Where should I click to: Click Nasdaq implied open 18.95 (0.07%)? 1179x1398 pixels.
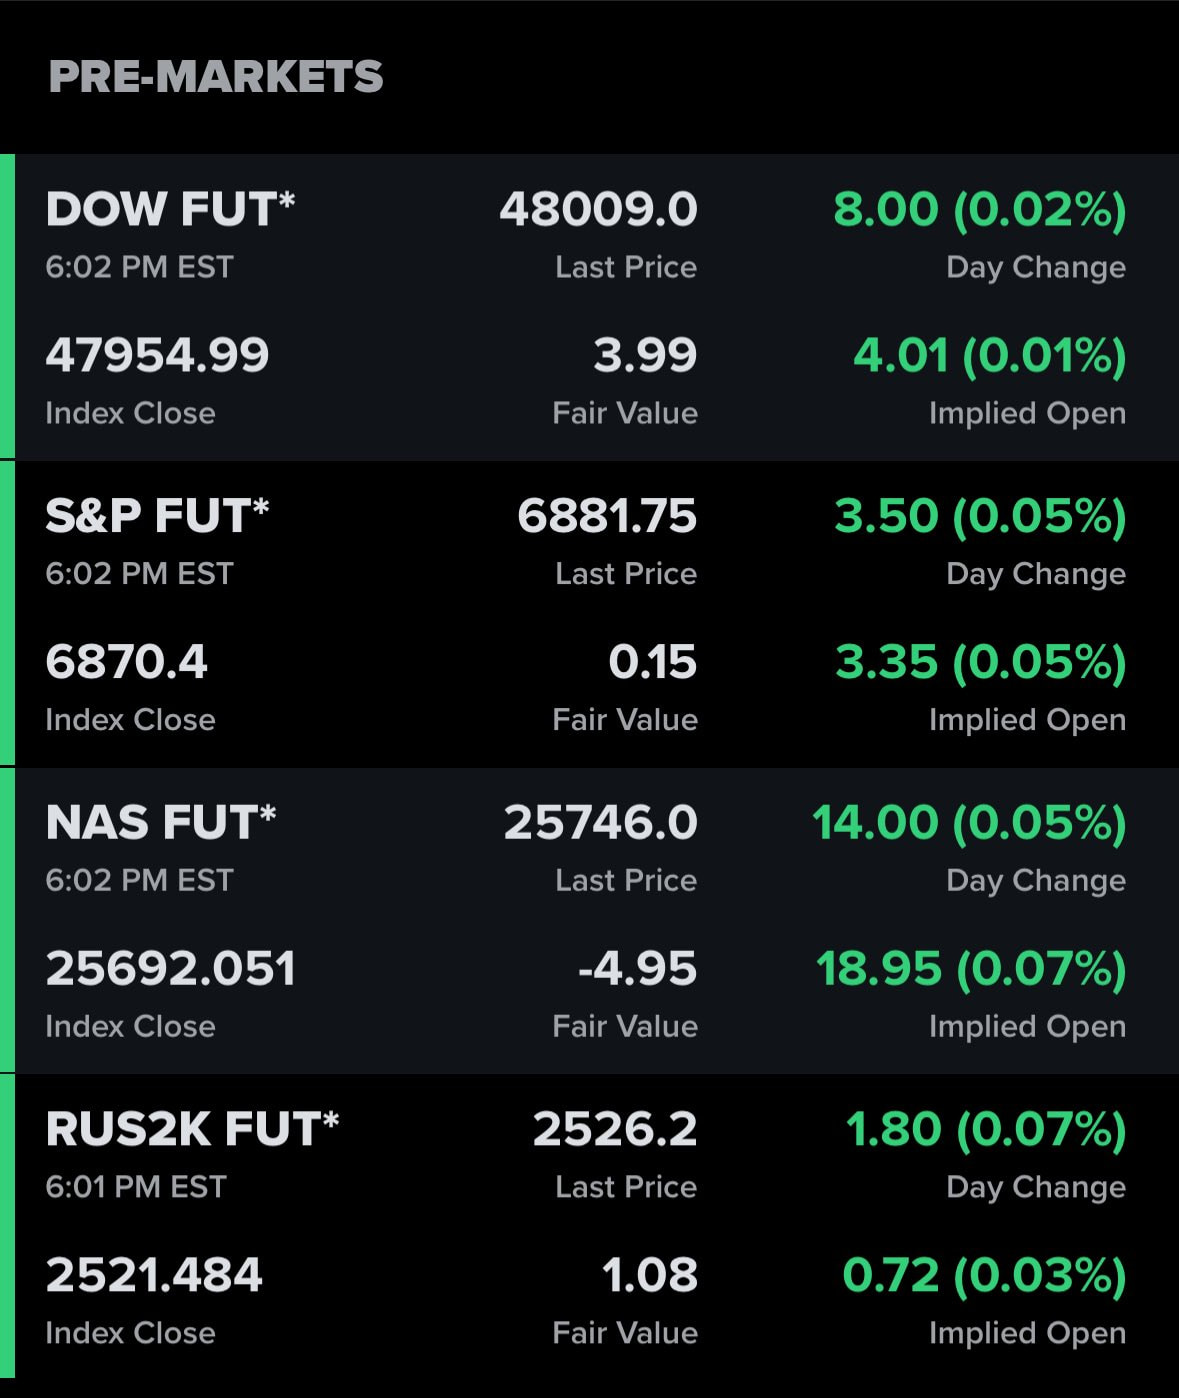971,969
